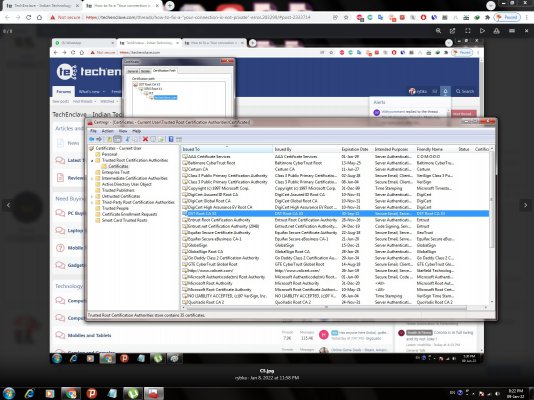Go back in Chrome
534x400 pixels.
point(7,17)
